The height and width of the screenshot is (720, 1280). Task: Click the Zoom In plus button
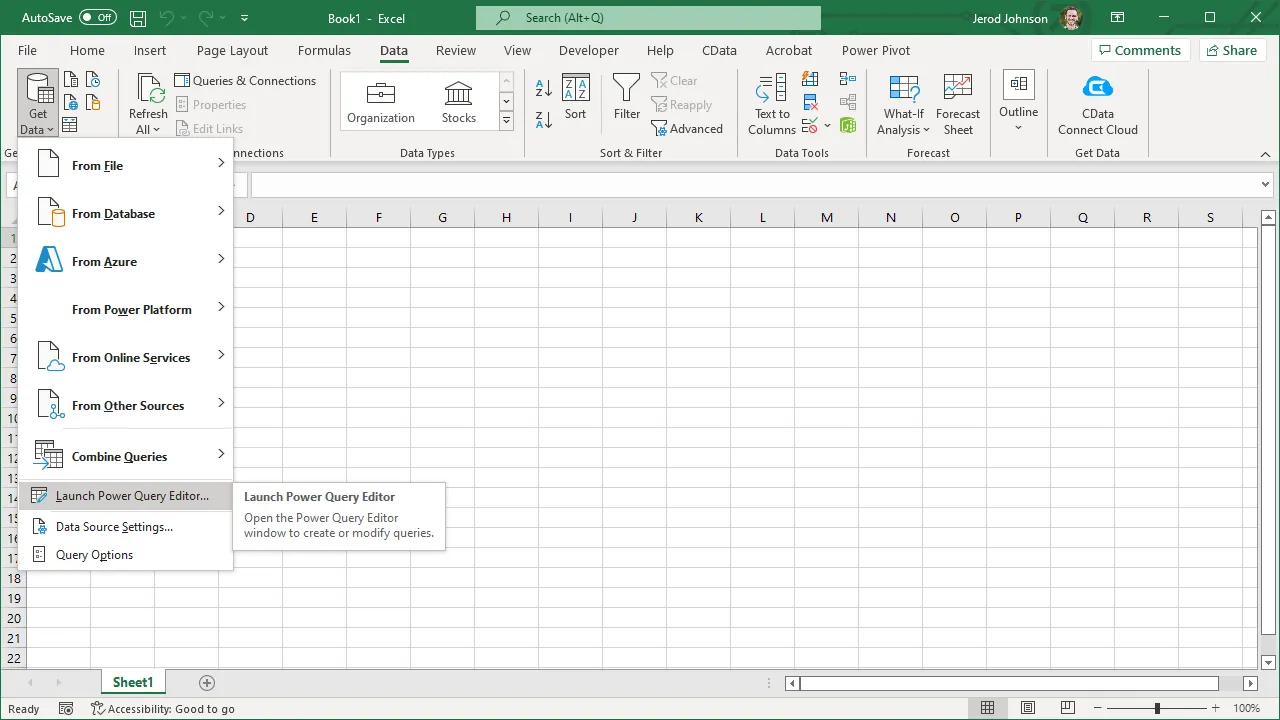click(x=1217, y=708)
